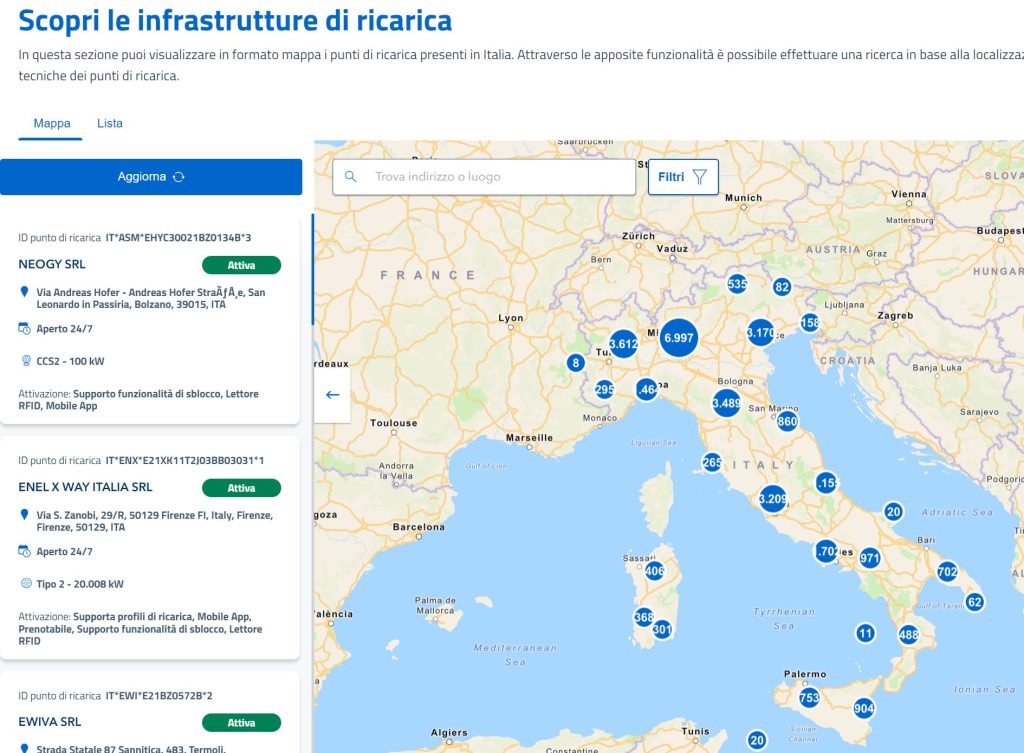
Task: Select the 3.489 cluster near Bologna
Action: pyautogui.click(x=727, y=403)
